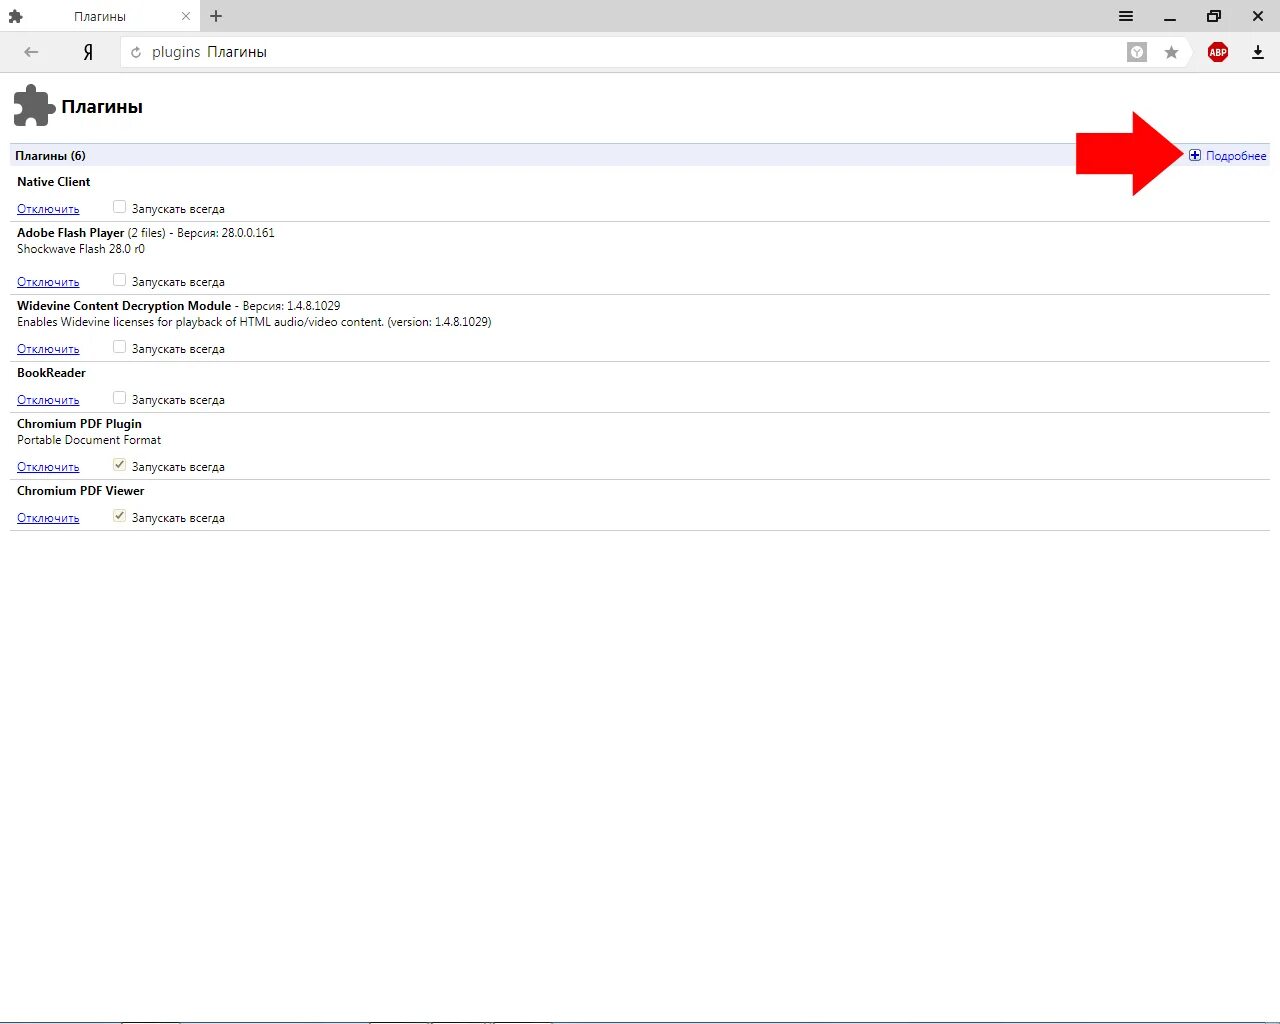Enable Запускать всегда for Widevine module

click(119, 347)
